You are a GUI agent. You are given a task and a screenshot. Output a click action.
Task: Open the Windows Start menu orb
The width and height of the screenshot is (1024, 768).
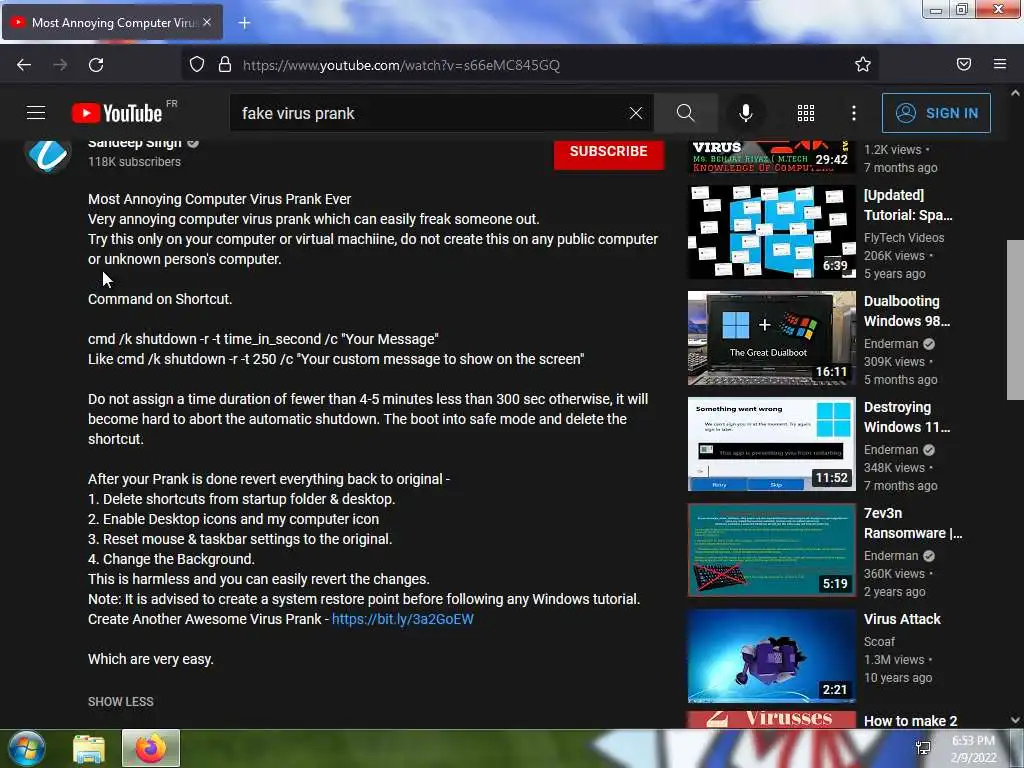tap(26, 748)
